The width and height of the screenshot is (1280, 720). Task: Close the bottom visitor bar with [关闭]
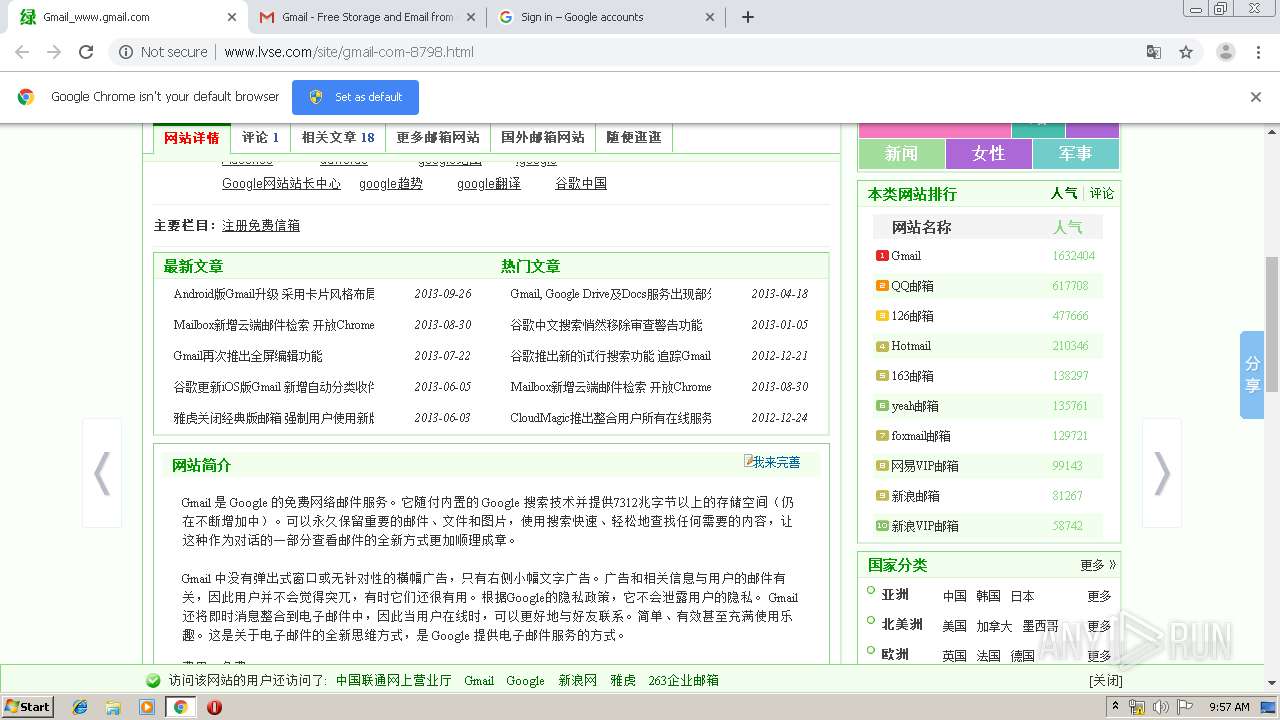1106,680
